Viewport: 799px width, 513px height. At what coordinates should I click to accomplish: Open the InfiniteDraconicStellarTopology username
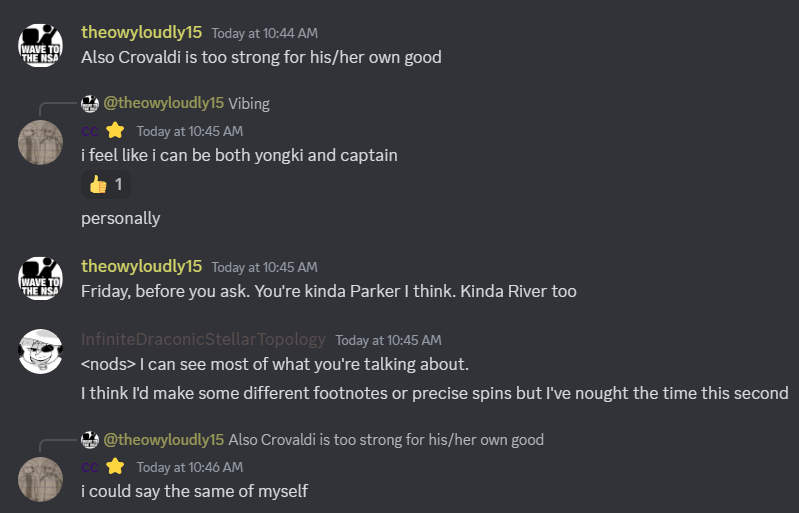tap(203, 339)
